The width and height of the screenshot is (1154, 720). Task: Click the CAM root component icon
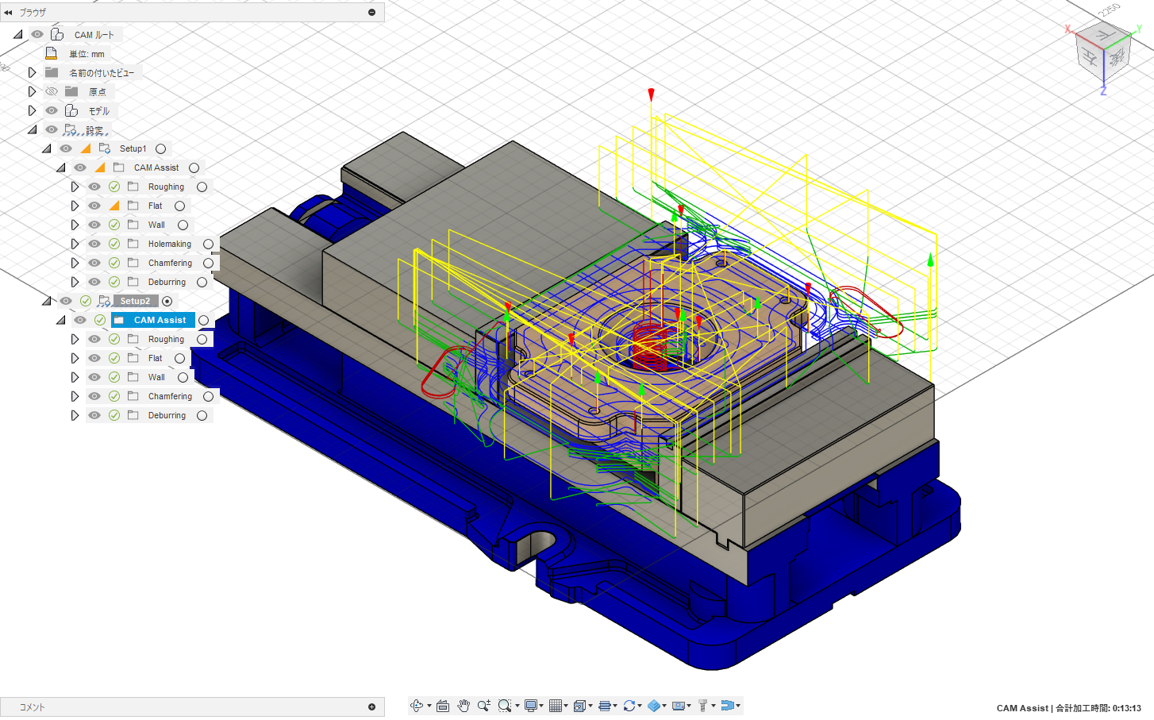pyautogui.click(x=57, y=35)
